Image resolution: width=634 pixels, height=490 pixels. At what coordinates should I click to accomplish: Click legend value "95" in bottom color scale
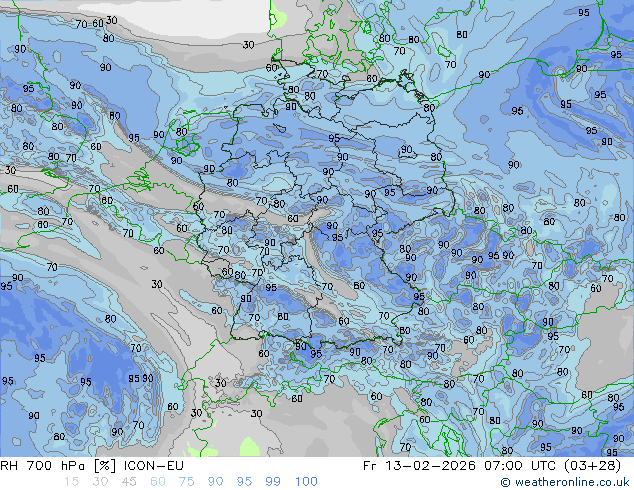pos(244,482)
